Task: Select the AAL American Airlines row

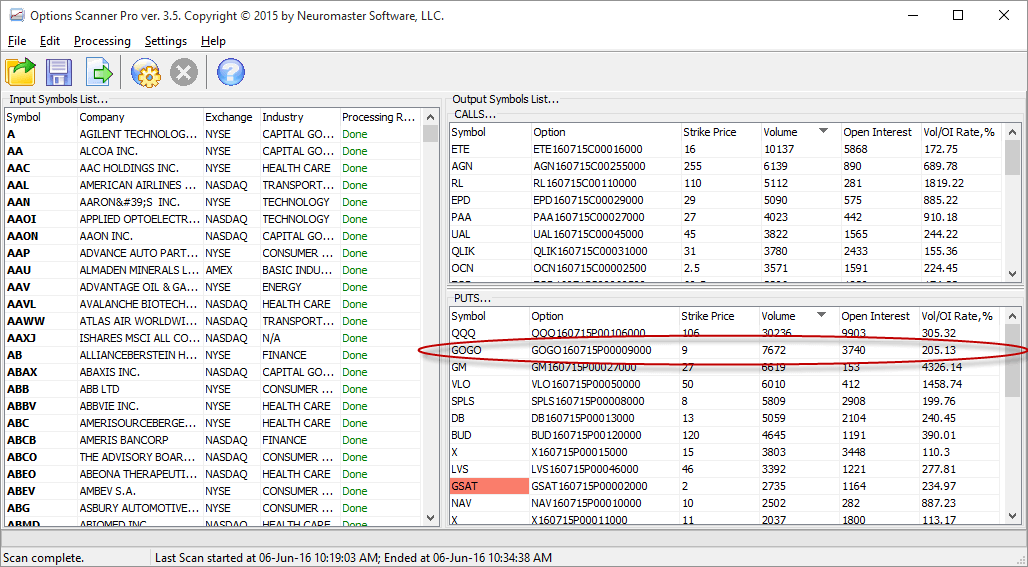Action: click(212, 186)
